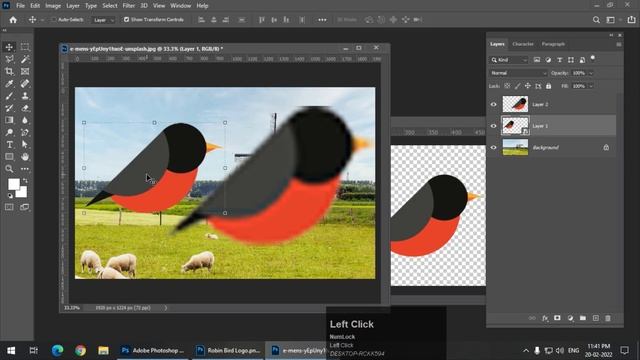Expand status bar info arrow
Viewport: 640px width, 360px height.
tap(166, 308)
